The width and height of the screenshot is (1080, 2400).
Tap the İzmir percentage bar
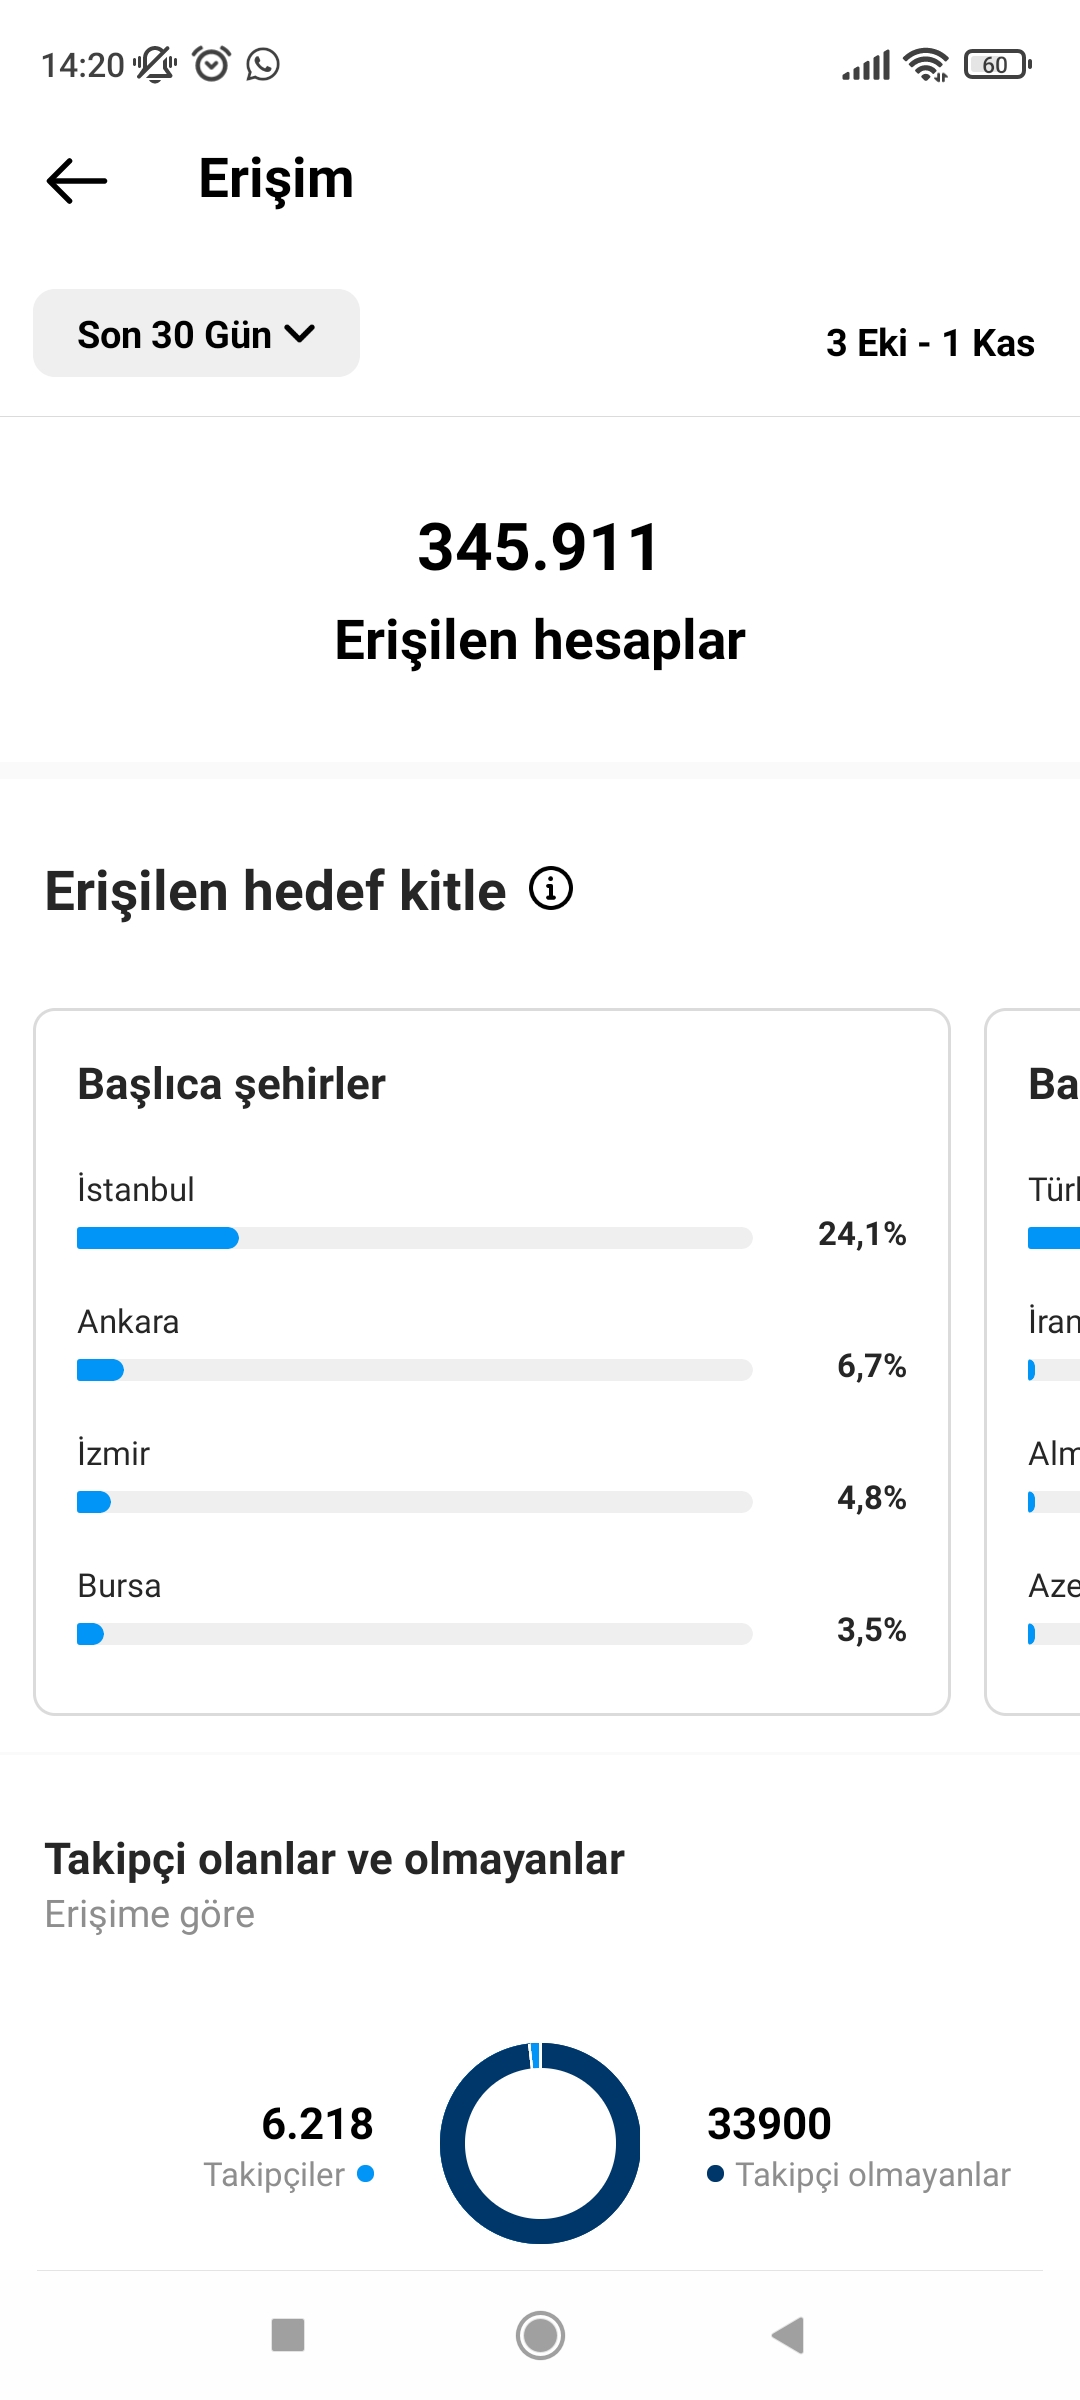tap(415, 1502)
